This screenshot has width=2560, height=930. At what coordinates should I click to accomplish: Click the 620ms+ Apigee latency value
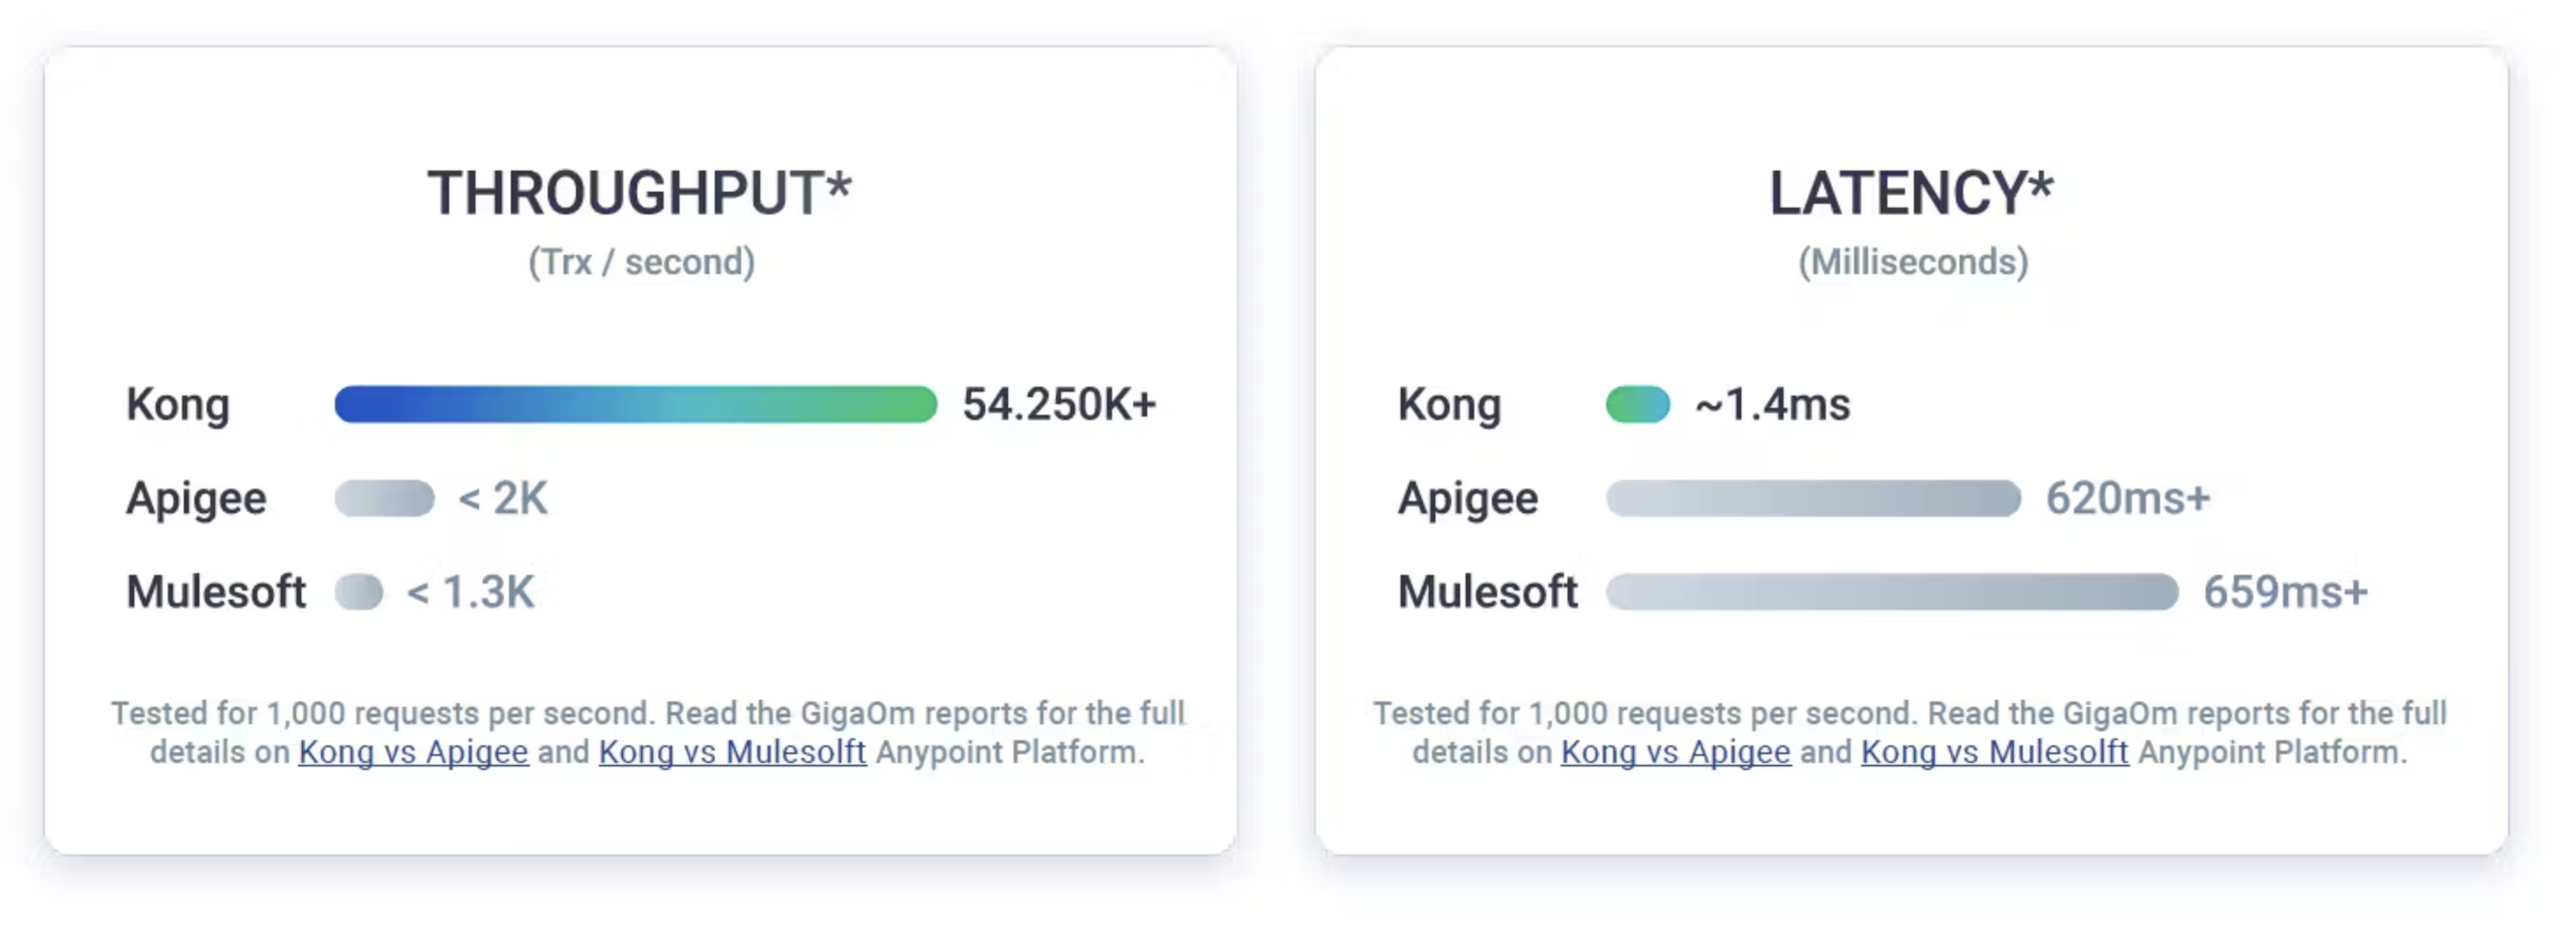[x=2127, y=498]
